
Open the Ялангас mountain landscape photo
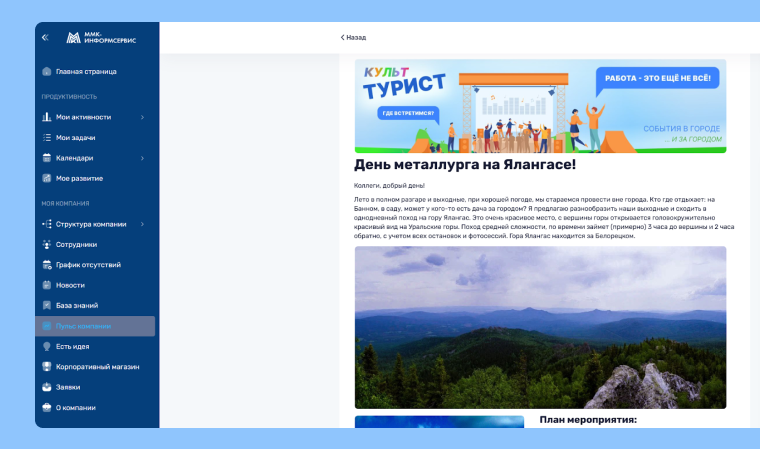pyautogui.click(x=540, y=327)
